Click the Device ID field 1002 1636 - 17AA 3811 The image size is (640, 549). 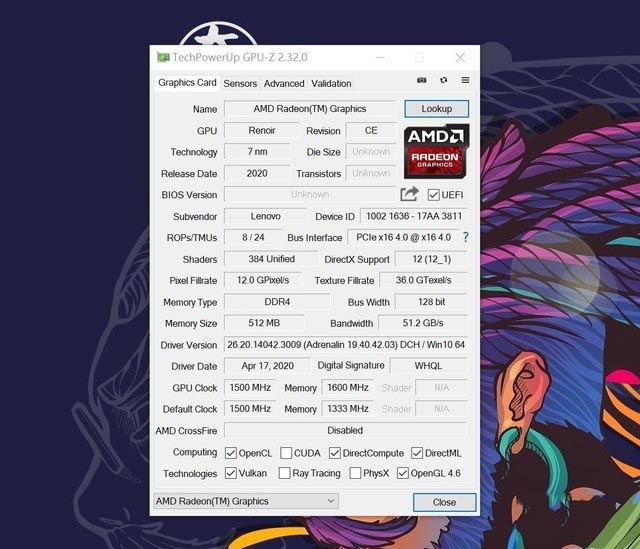(414, 216)
